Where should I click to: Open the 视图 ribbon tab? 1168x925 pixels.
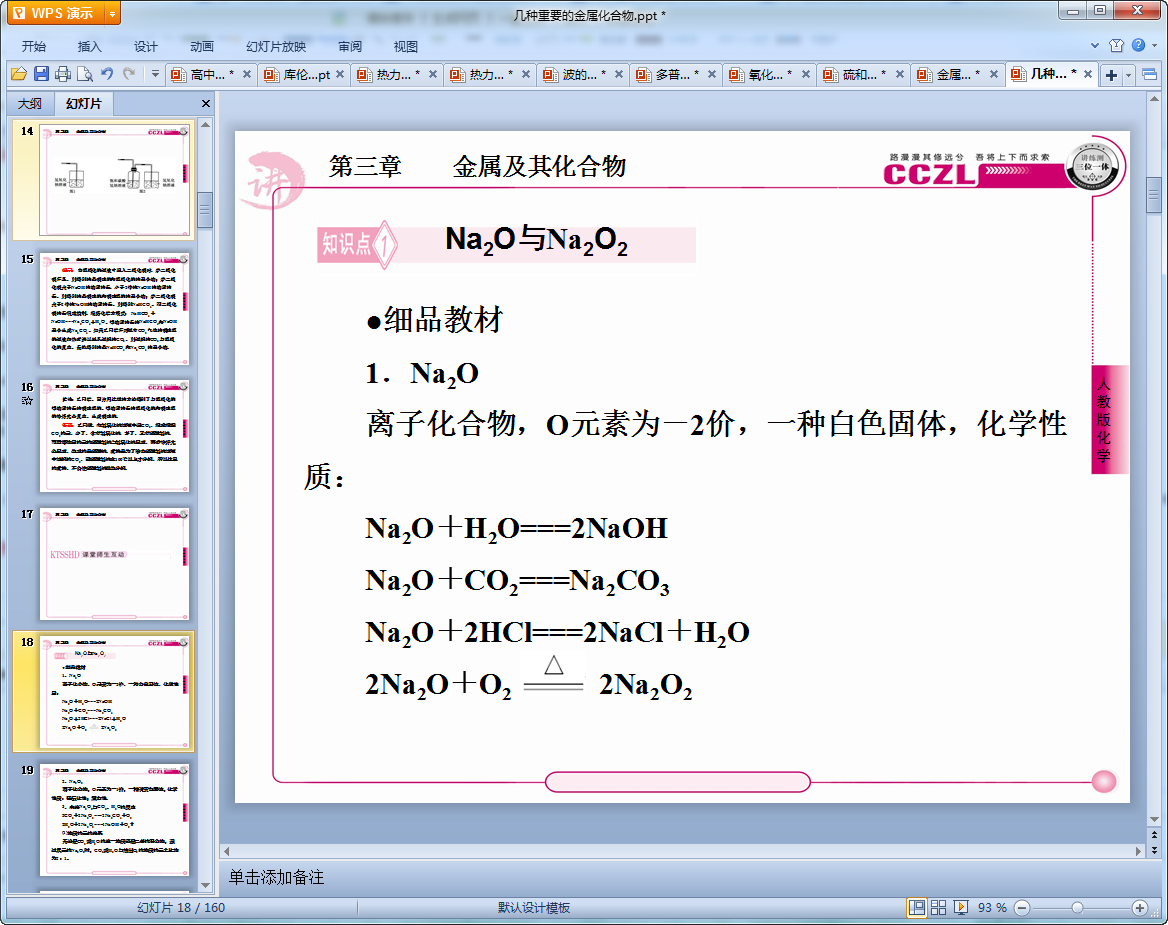pos(405,46)
